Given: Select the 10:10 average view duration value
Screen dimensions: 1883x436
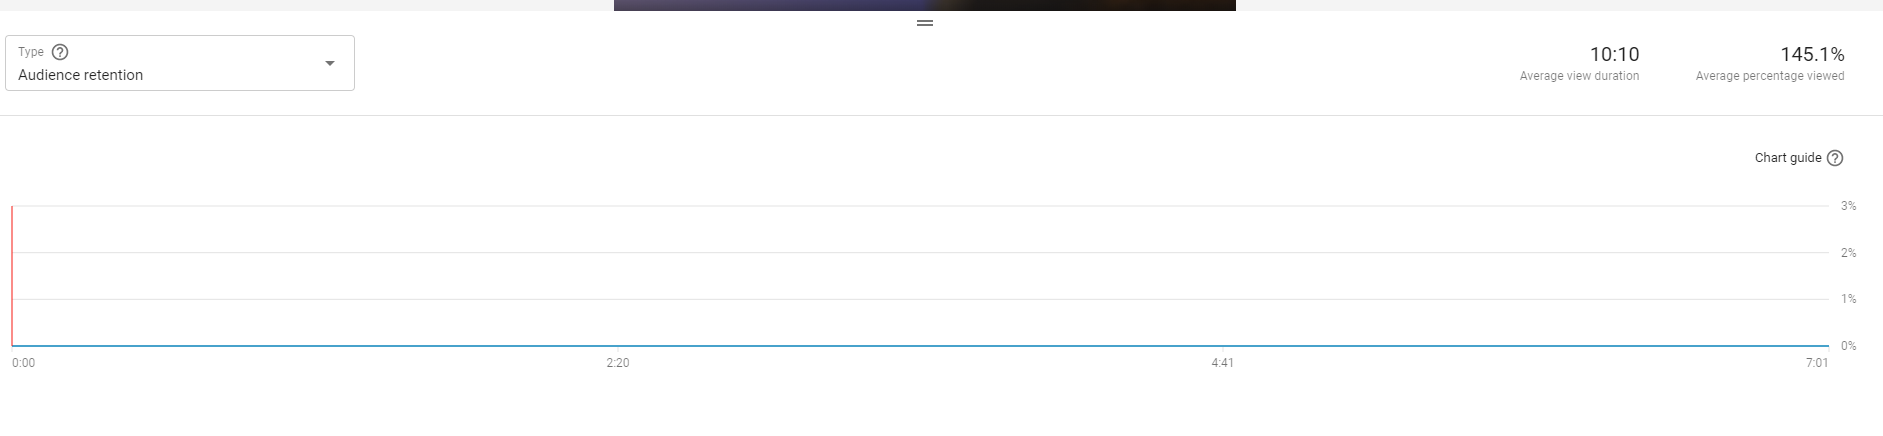Looking at the screenshot, I should coord(1614,54).
